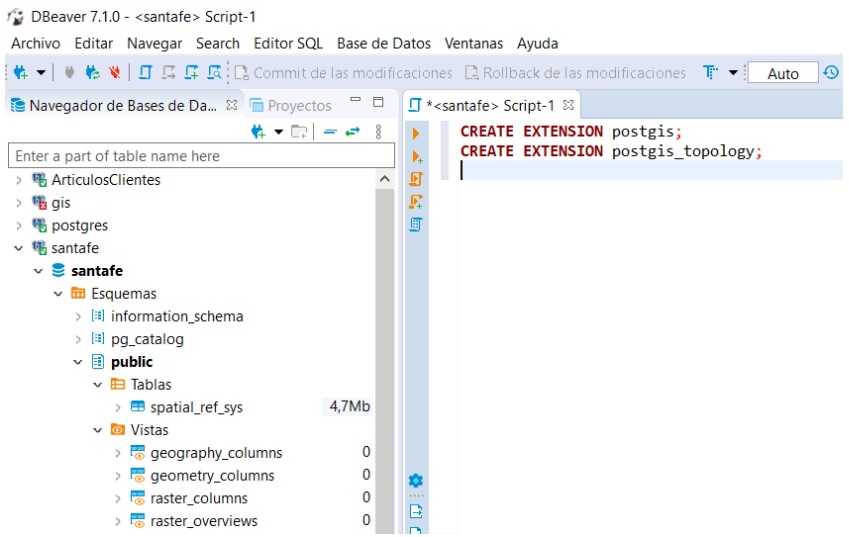The image size is (849, 537).
Task: Open the dropdown arrow next to New Connection
Action: pos(41,73)
